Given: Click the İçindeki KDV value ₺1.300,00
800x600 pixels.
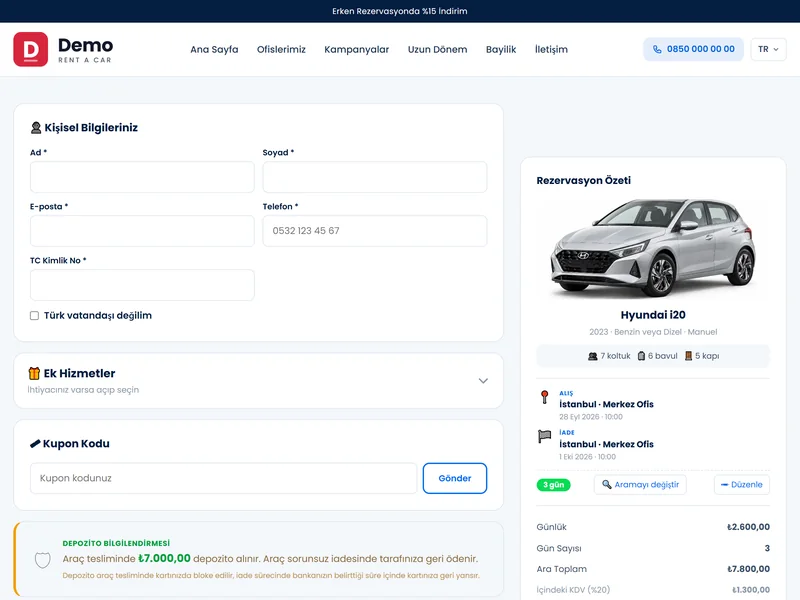Looking at the screenshot, I should 751,590.
